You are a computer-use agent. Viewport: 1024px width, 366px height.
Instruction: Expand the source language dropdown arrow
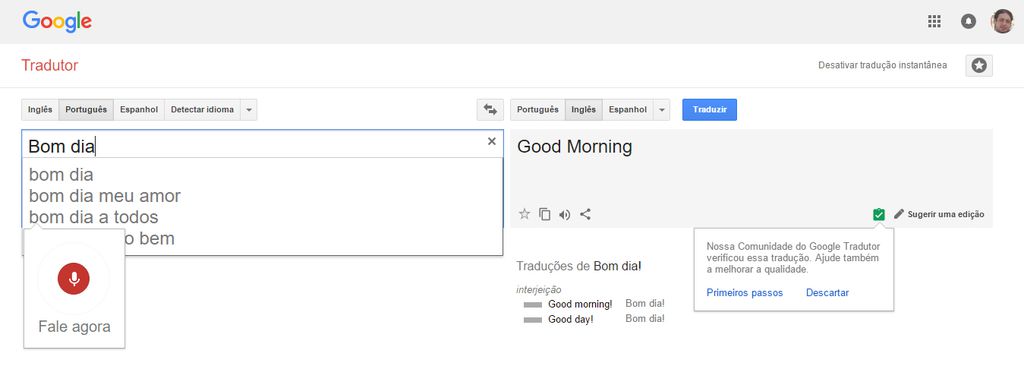[249, 110]
